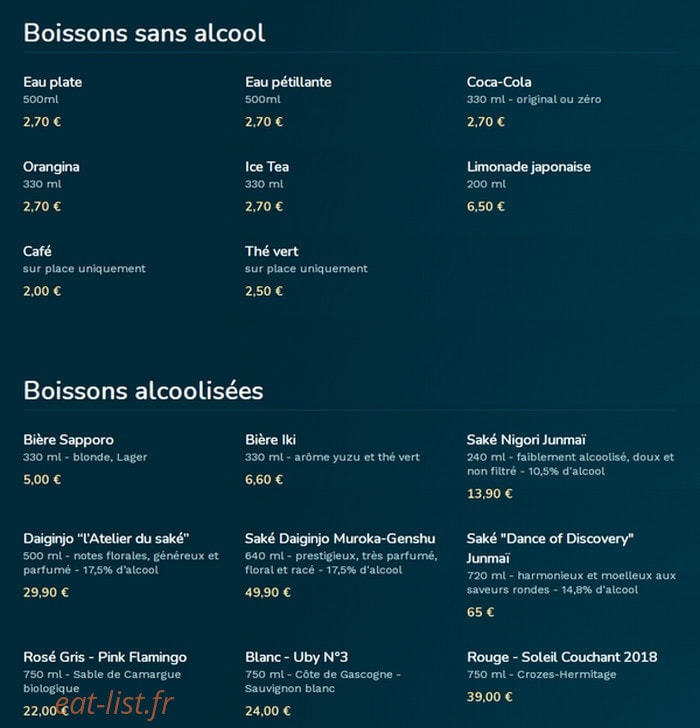Choose the Thé vert item
Viewport: 700px width, 728px height.
coord(272,251)
